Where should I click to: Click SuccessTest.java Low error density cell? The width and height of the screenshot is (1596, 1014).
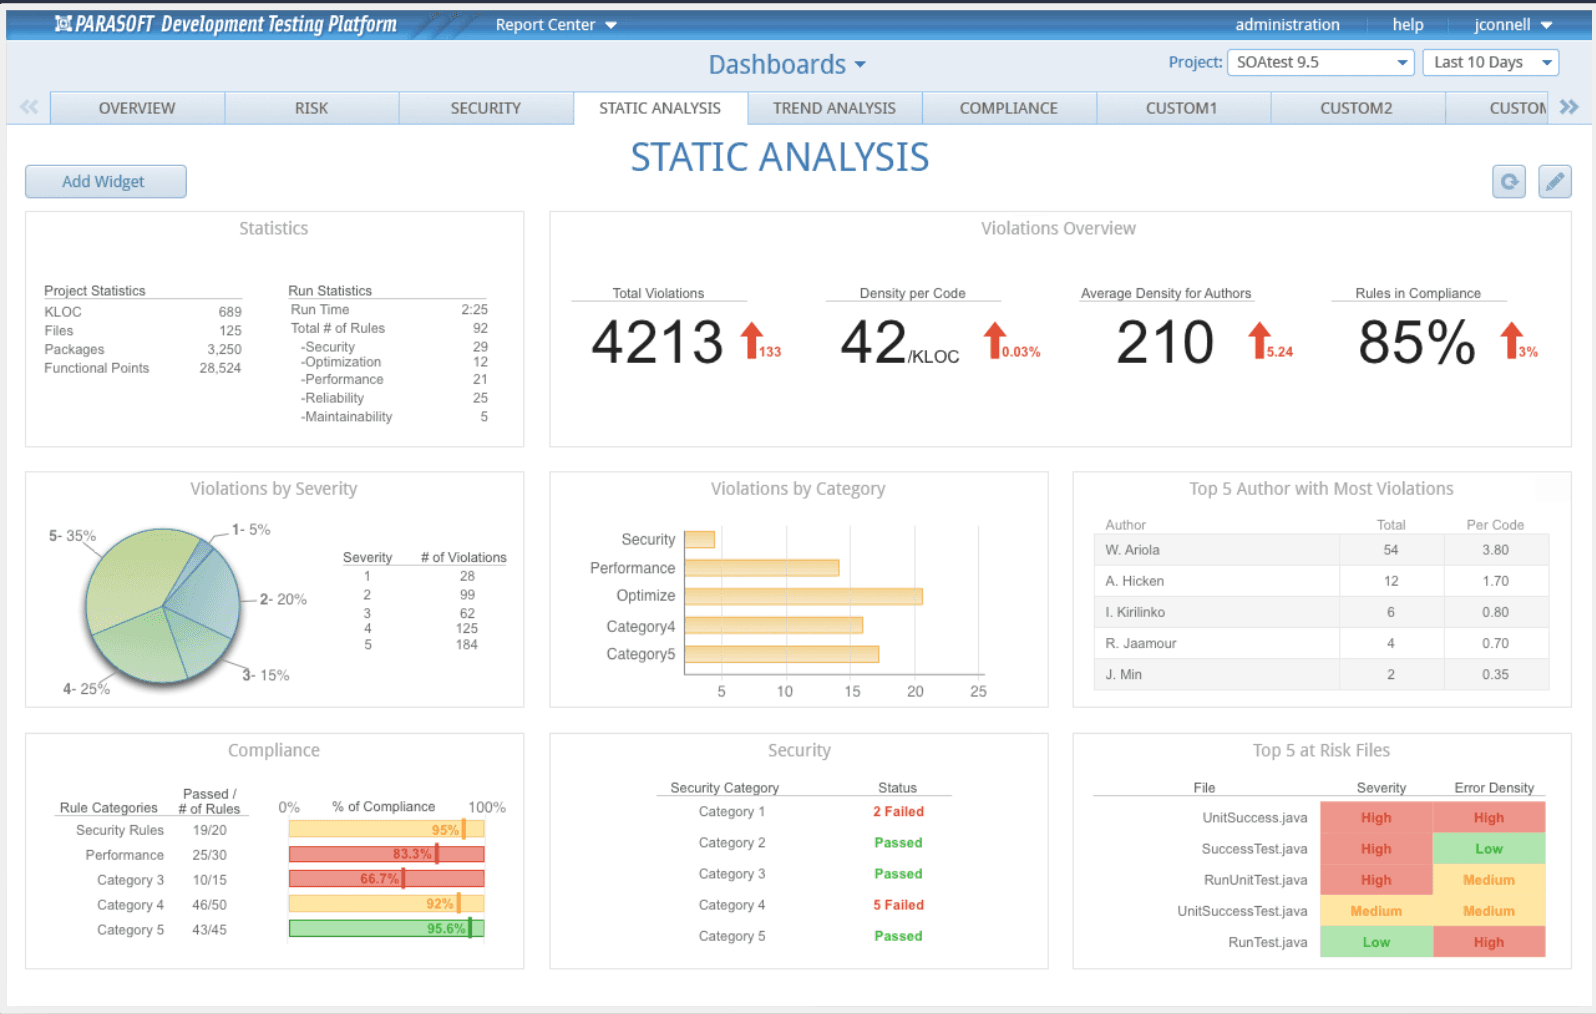tap(1488, 848)
